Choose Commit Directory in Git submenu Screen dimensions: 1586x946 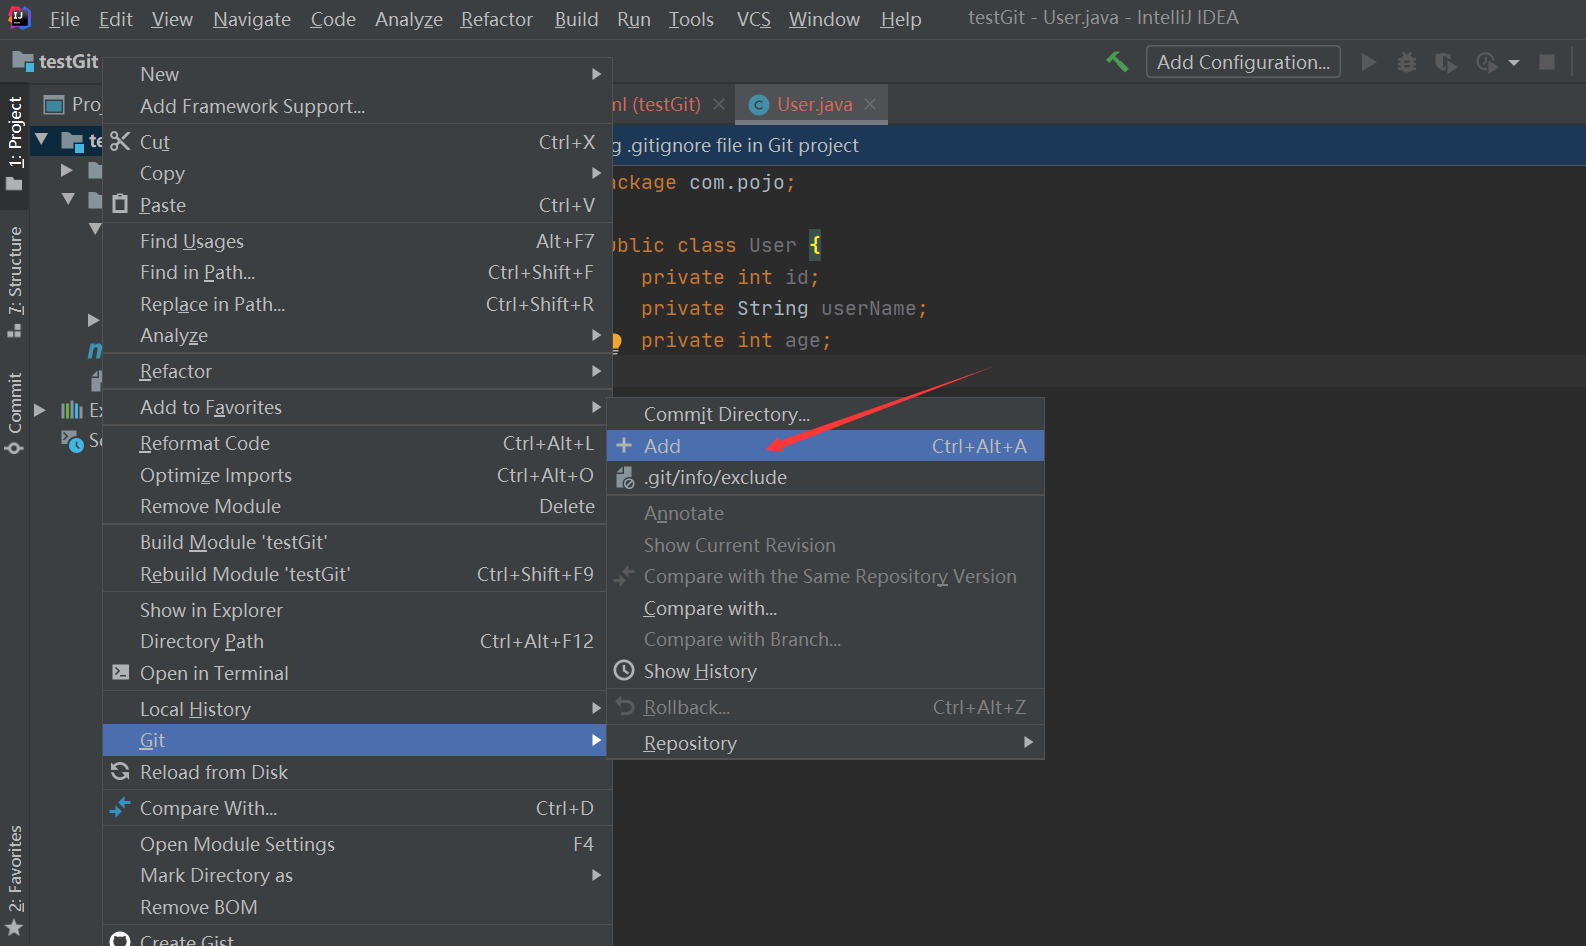(826, 414)
